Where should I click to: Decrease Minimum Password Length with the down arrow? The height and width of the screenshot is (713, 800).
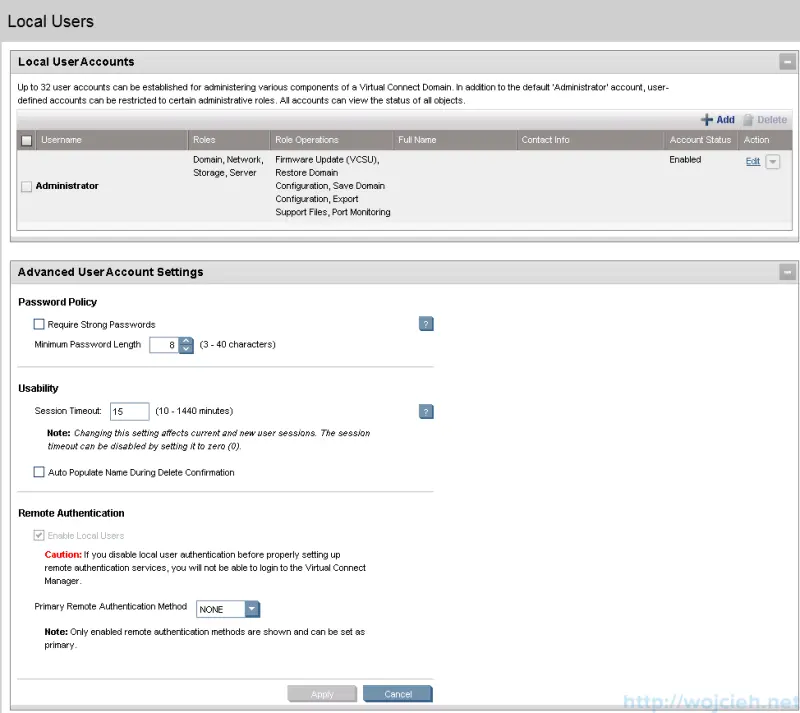[186, 349]
